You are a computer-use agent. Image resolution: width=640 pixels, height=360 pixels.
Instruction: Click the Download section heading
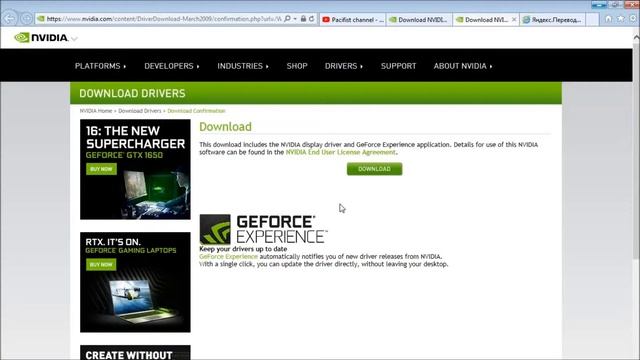(225, 127)
